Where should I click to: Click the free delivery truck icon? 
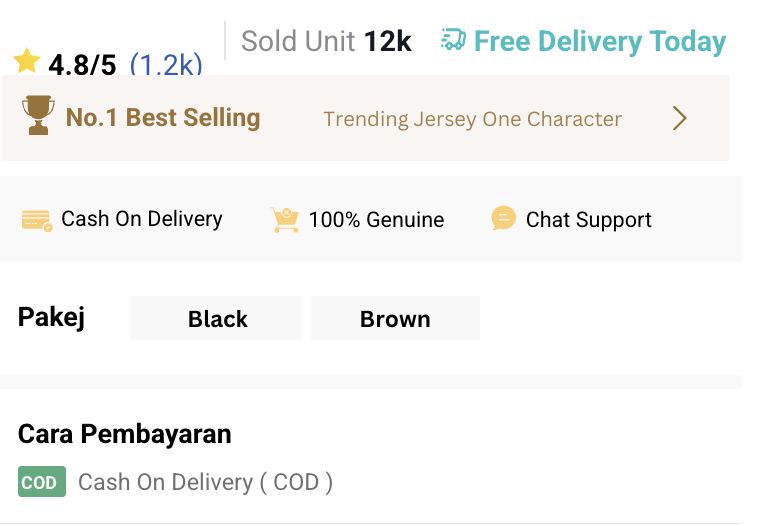453,41
